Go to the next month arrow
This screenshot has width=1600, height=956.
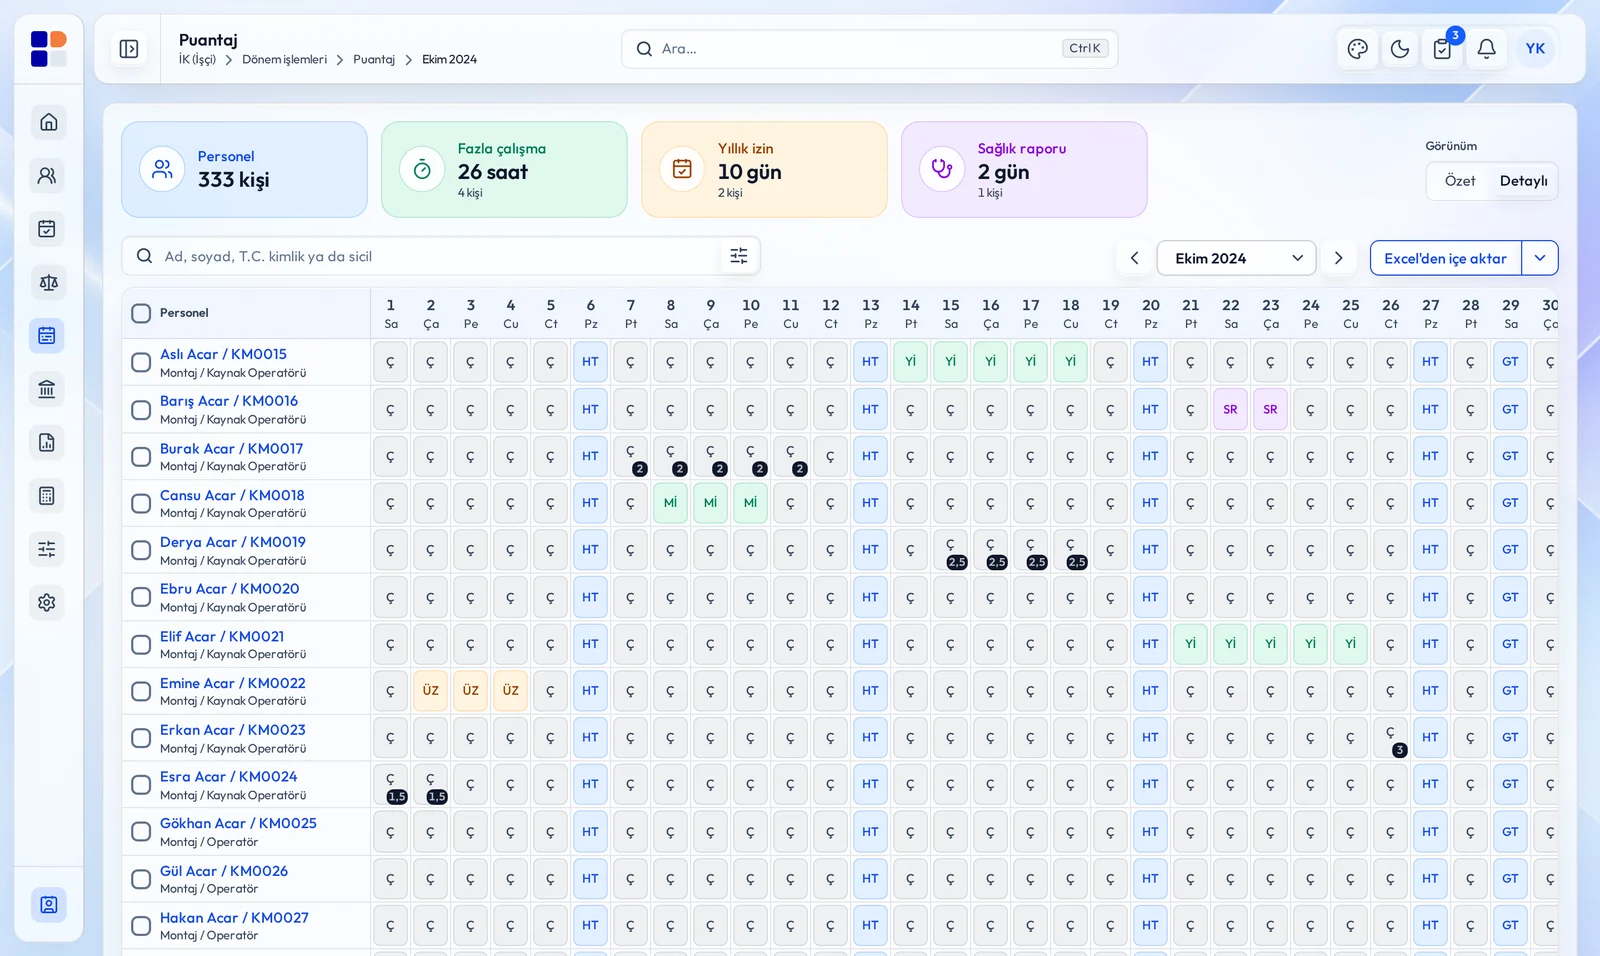coord(1339,258)
